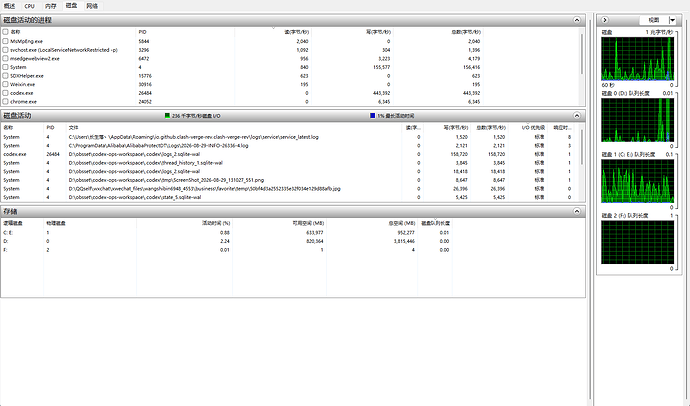Viewport: 690px width, 406px height.
Task: Select the C: E: logical disk row
Action: coord(227,232)
